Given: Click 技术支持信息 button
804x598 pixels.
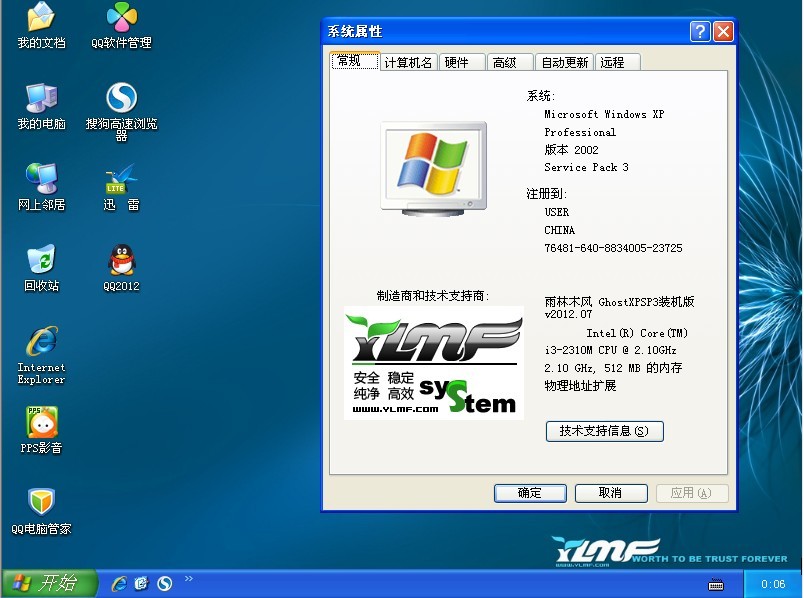Looking at the screenshot, I should [605, 431].
